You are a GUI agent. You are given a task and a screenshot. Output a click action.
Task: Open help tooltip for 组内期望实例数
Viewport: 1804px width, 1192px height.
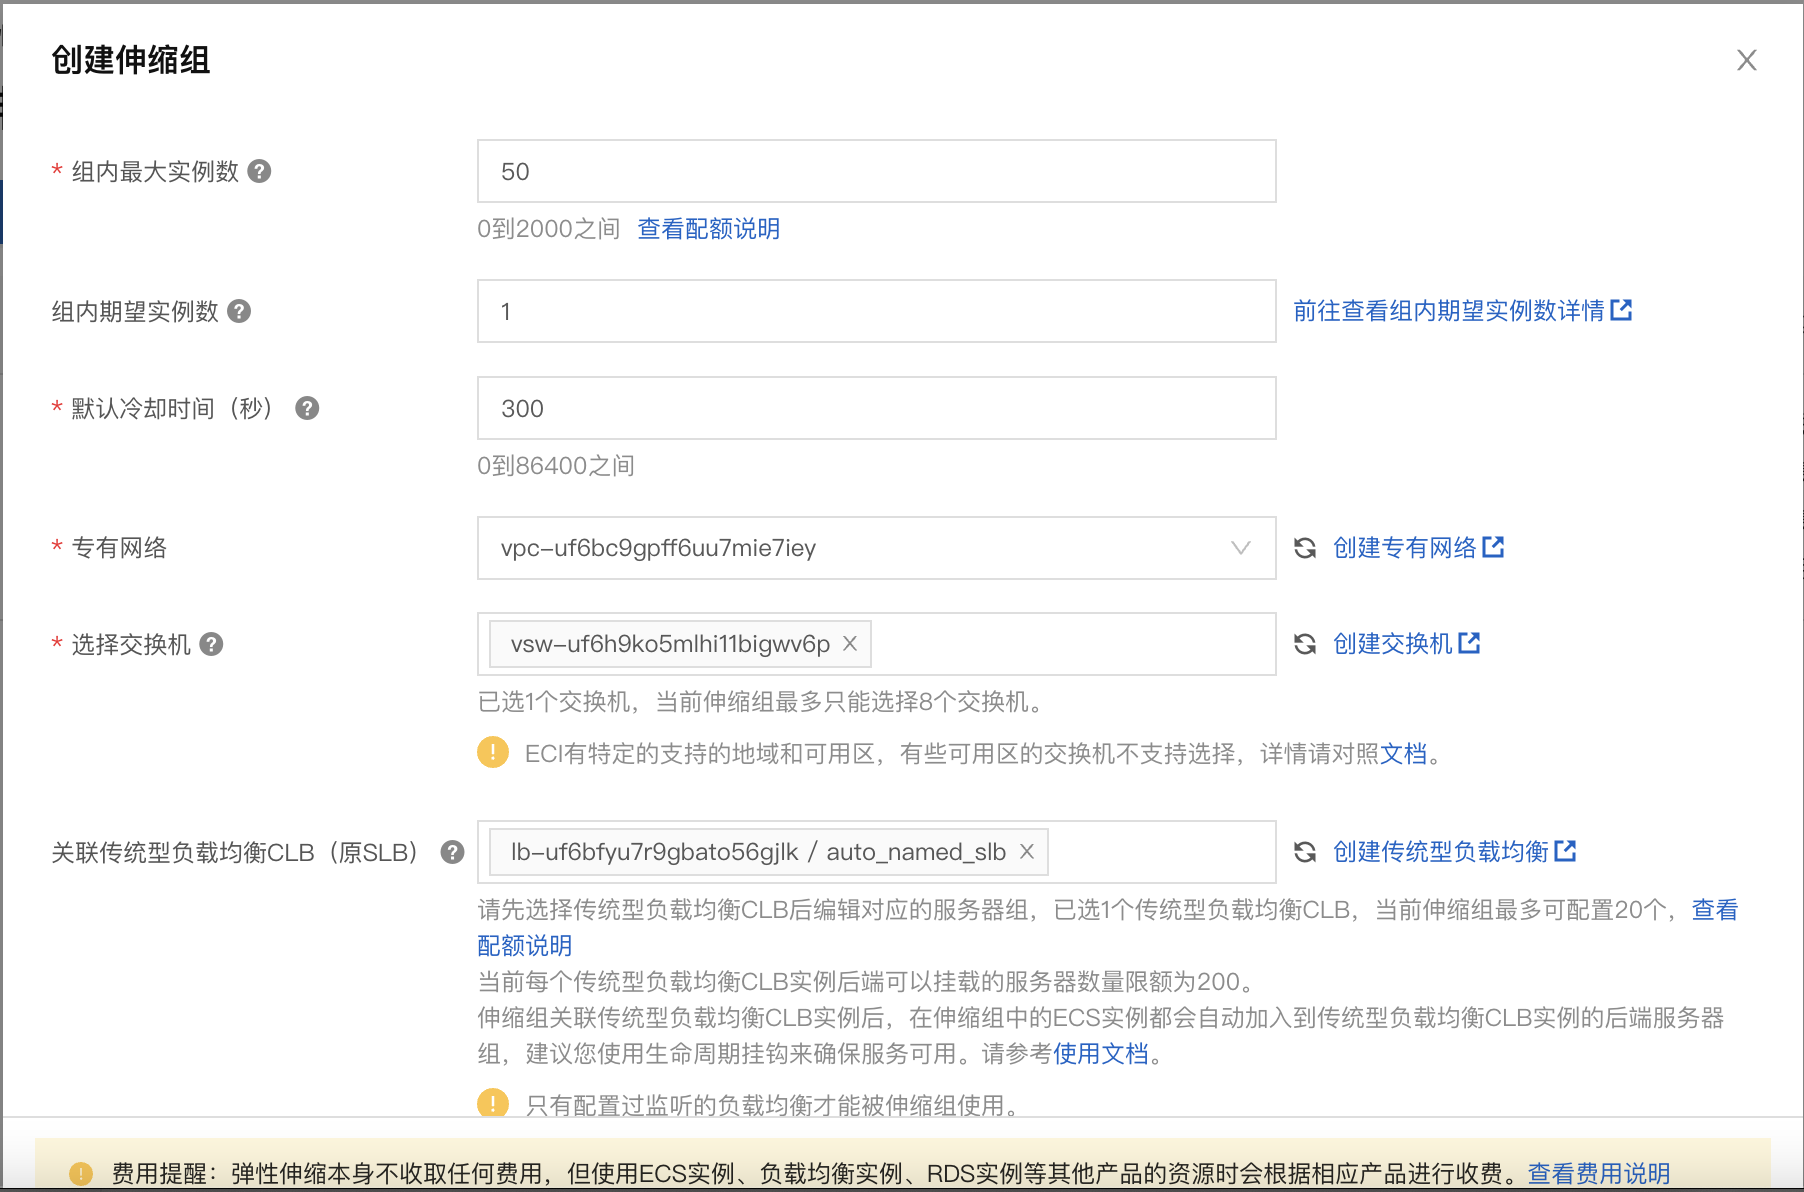point(239,311)
